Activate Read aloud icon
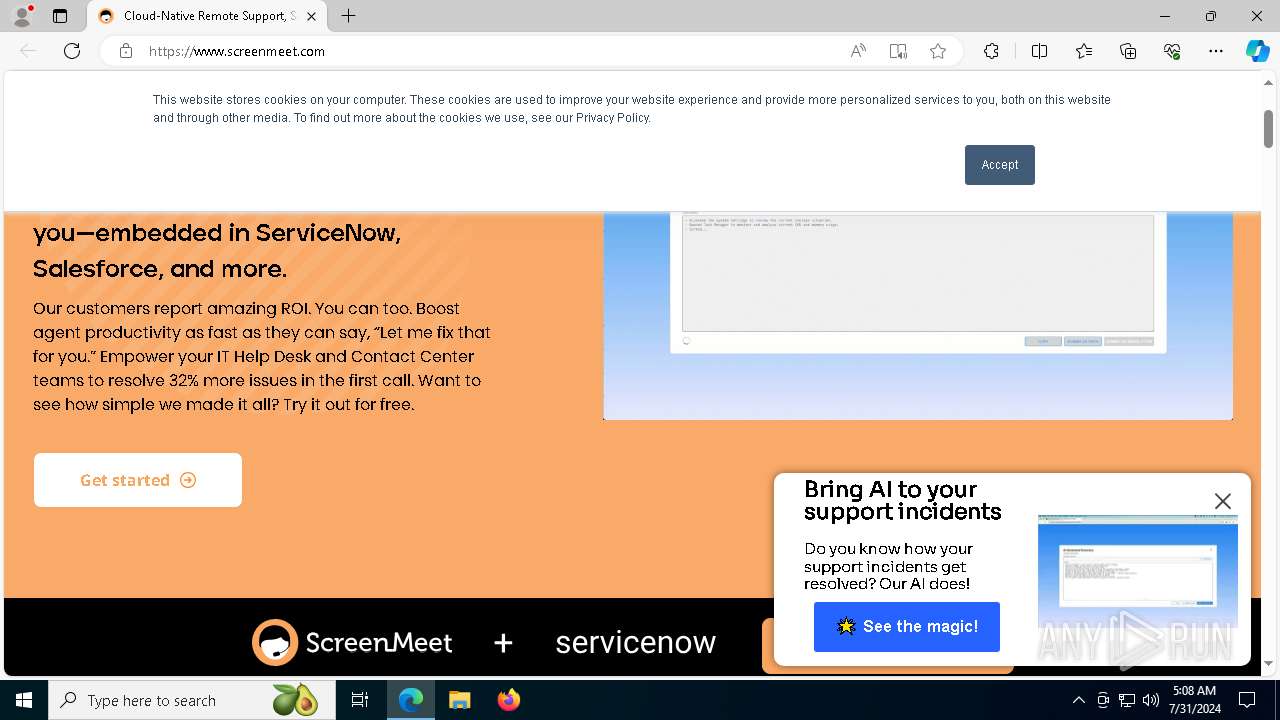The width and height of the screenshot is (1280, 720). (x=858, y=51)
